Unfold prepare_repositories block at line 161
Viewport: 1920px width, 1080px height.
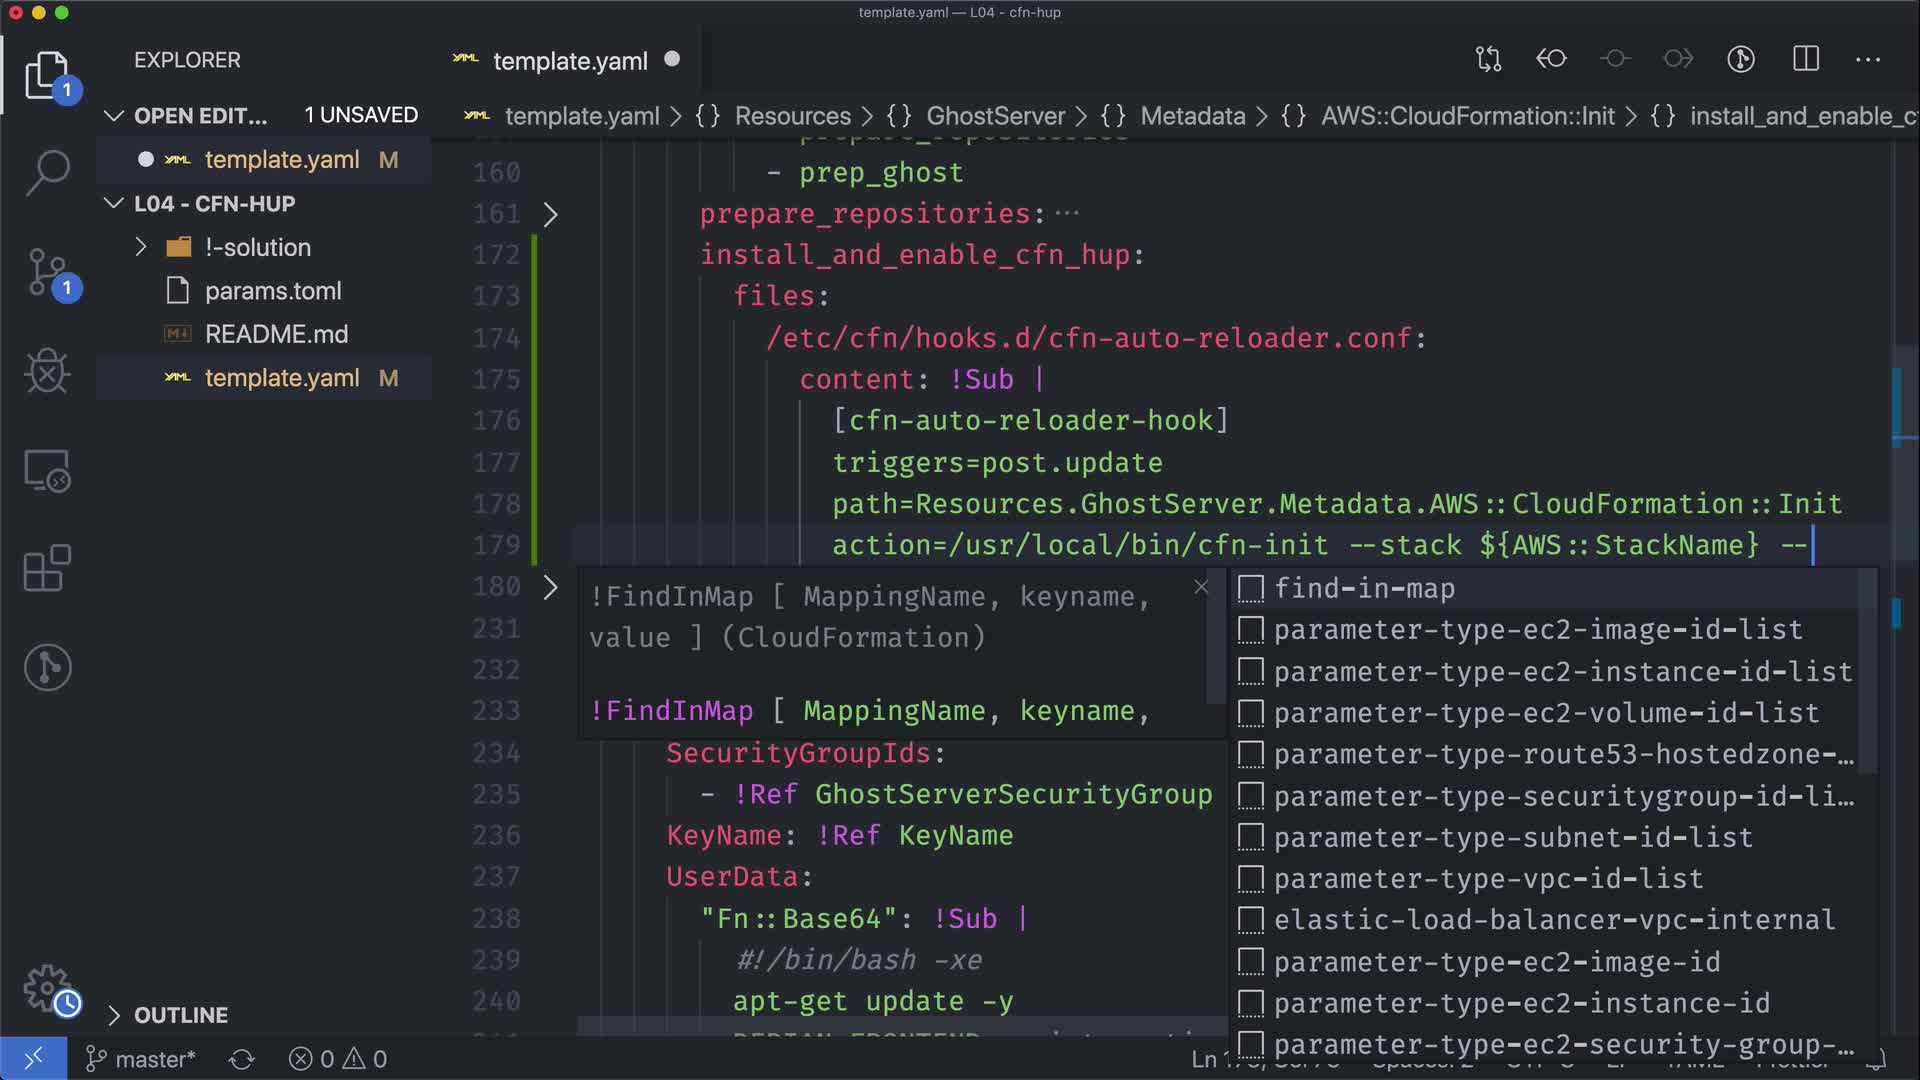pos(550,214)
